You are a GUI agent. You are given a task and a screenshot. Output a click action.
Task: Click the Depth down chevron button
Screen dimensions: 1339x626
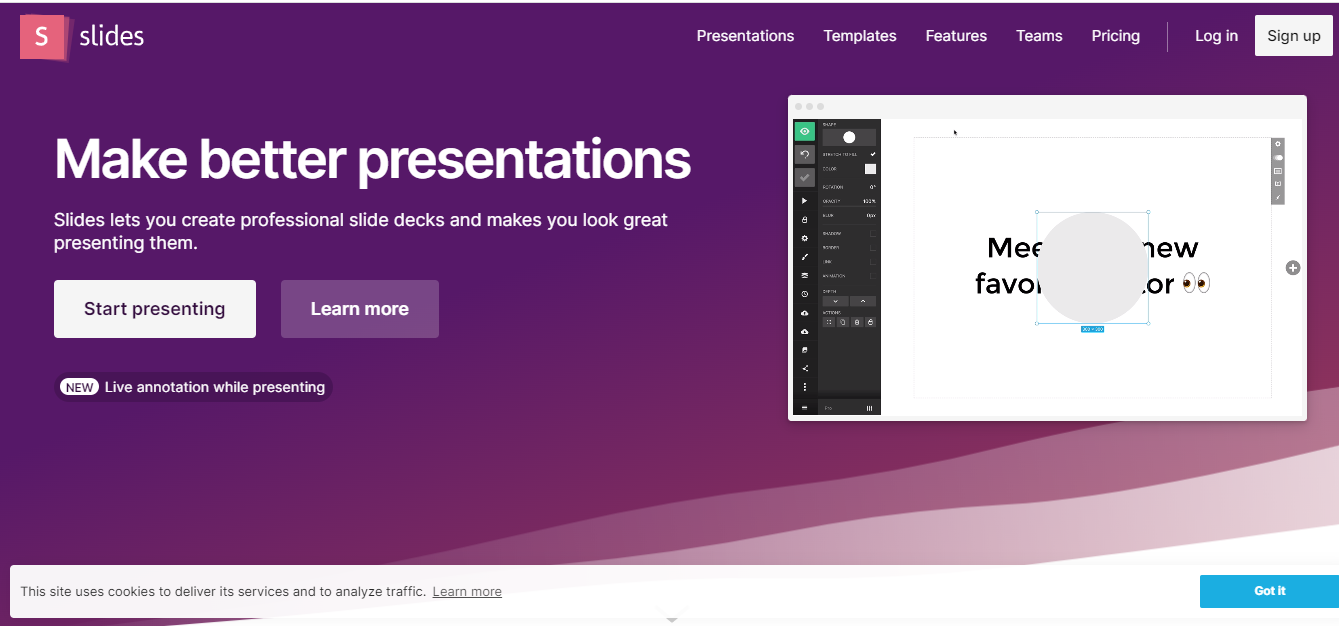click(x=835, y=301)
